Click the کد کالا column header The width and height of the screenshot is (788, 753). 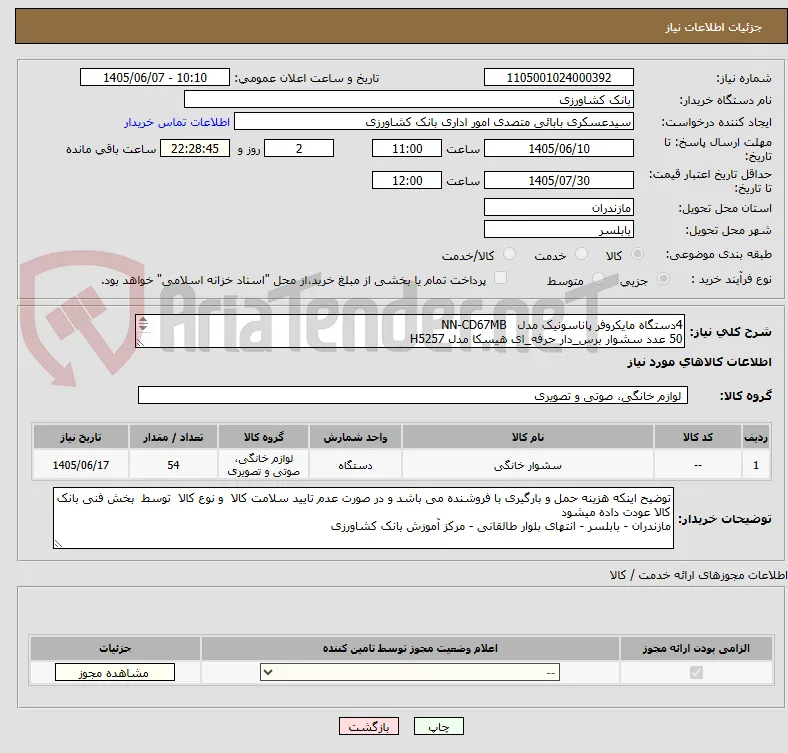[x=698, y=437]
